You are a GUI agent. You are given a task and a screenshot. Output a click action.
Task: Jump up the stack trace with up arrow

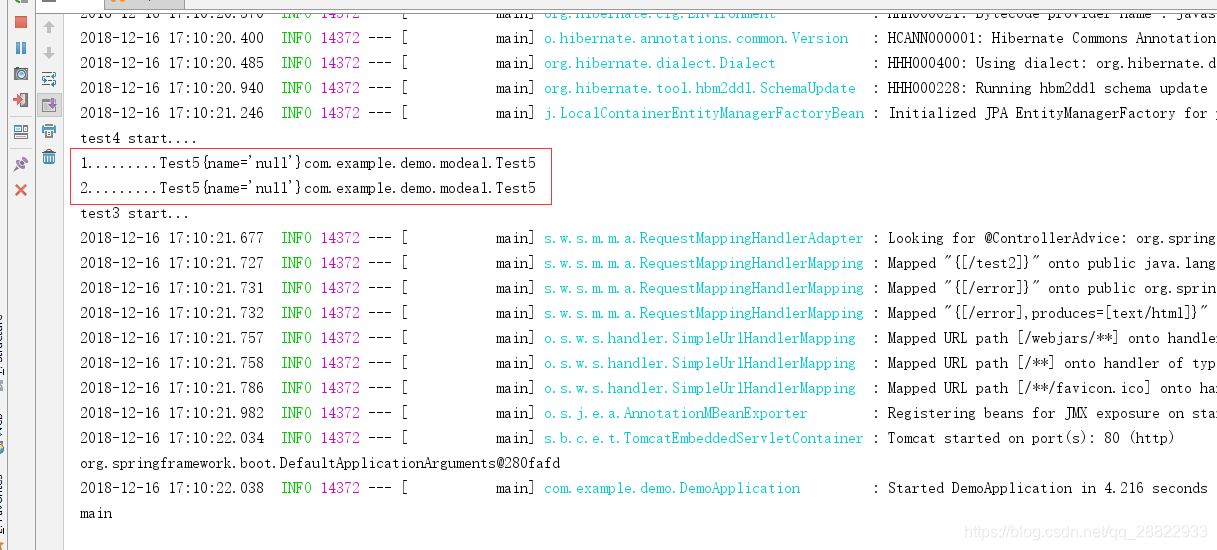click(x=49, y=28)
